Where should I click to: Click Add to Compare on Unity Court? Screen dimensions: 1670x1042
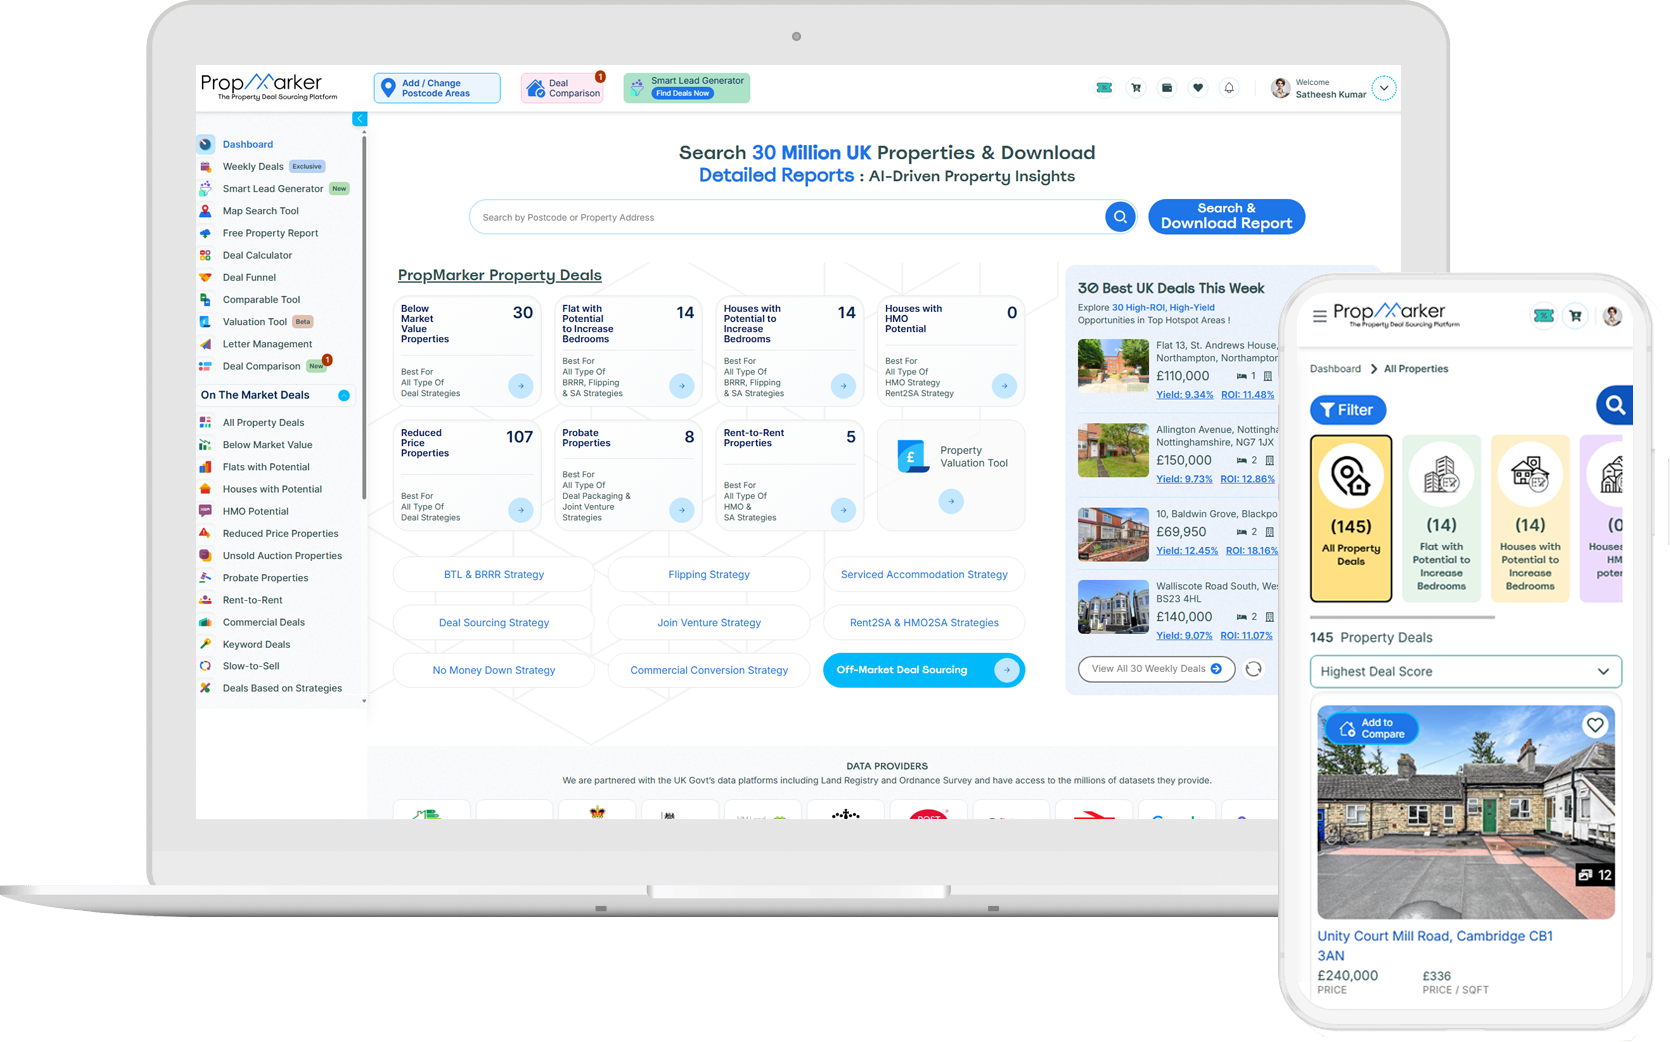click(1372, 728)
